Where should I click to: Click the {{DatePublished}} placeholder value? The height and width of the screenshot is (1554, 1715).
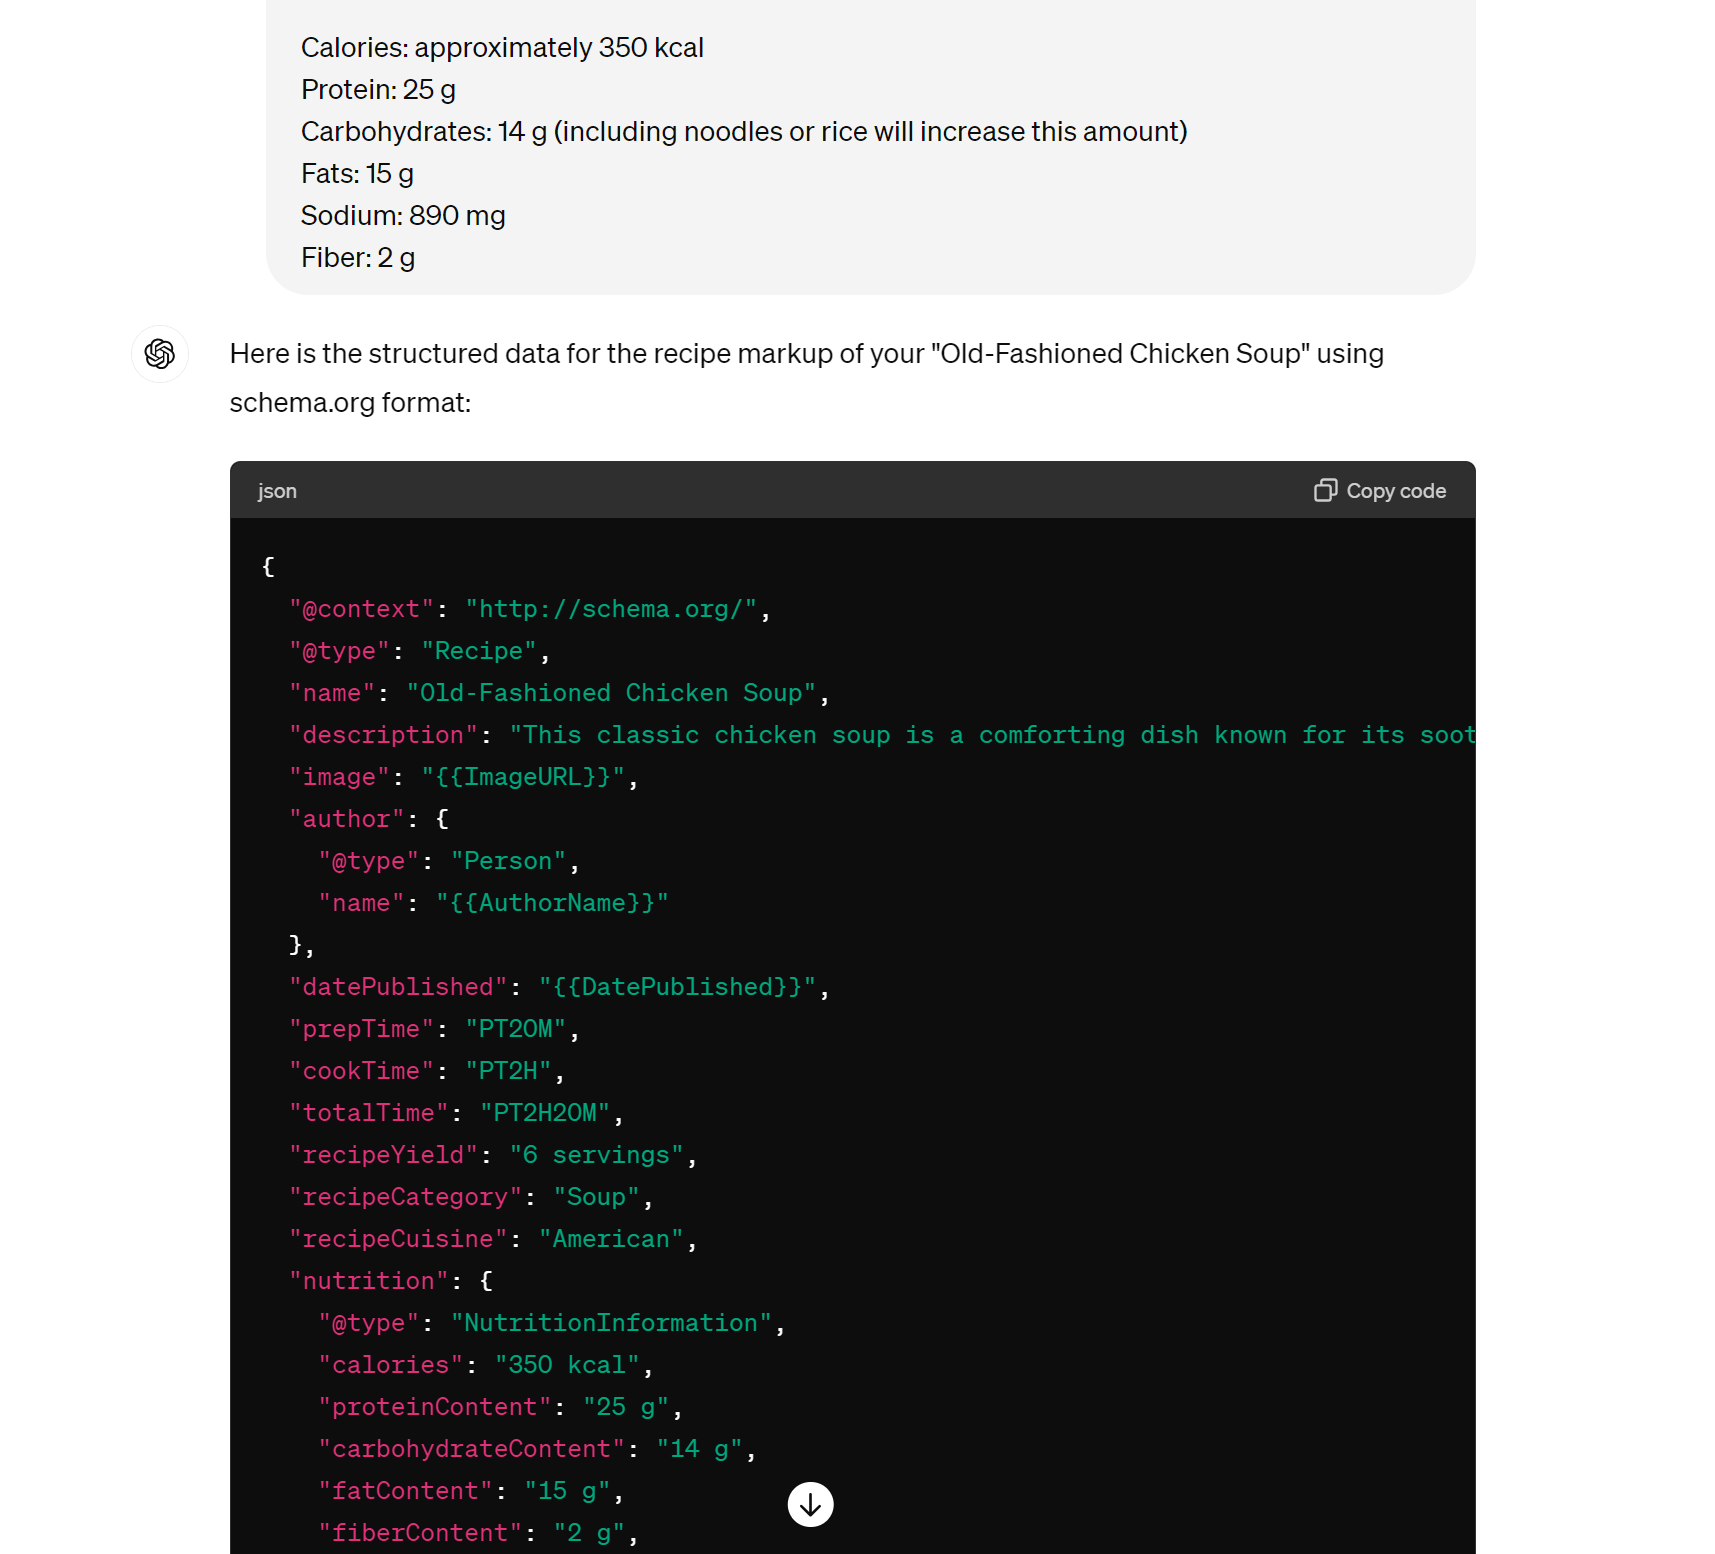677,987
